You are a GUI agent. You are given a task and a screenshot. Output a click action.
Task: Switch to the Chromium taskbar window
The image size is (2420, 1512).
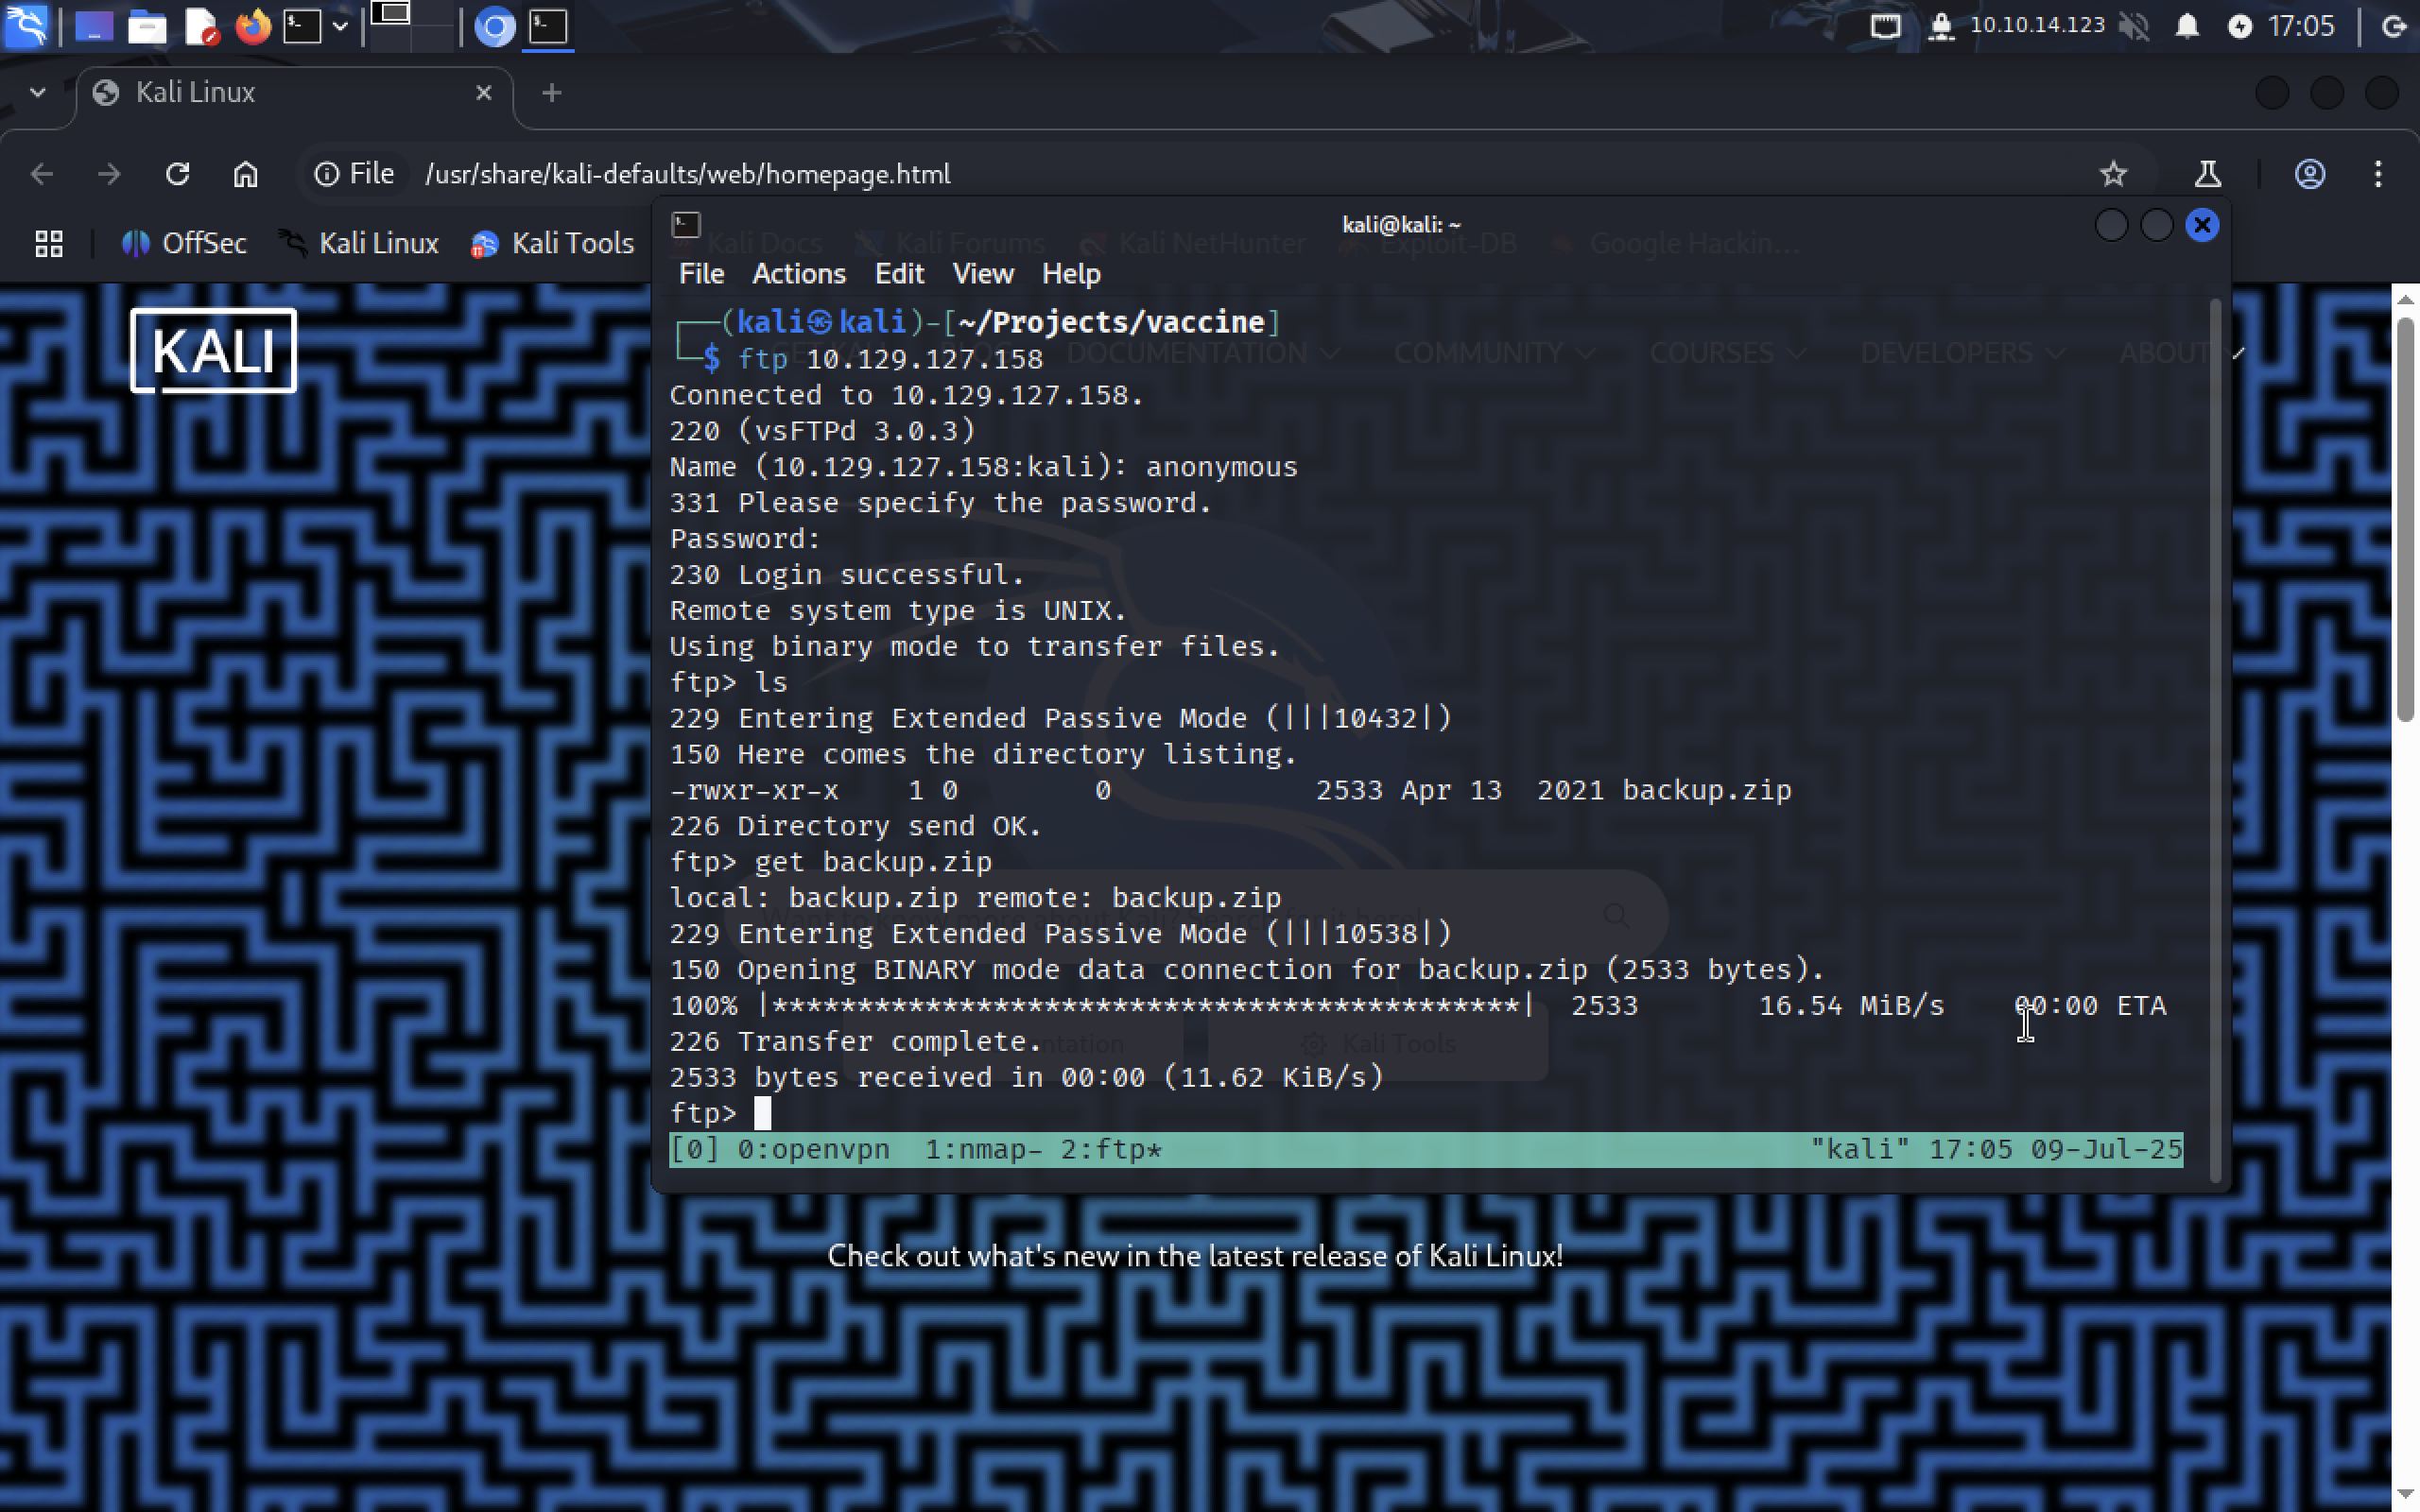pyautogui.click(x=494, y=26)
